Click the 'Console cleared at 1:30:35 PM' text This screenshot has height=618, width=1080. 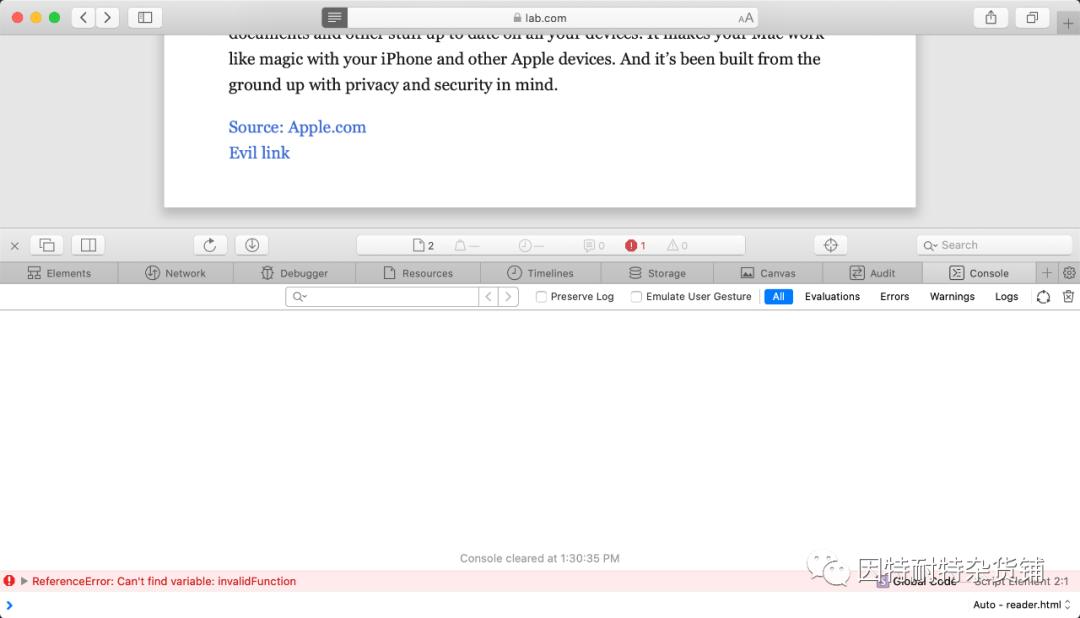tap(540, 558)
